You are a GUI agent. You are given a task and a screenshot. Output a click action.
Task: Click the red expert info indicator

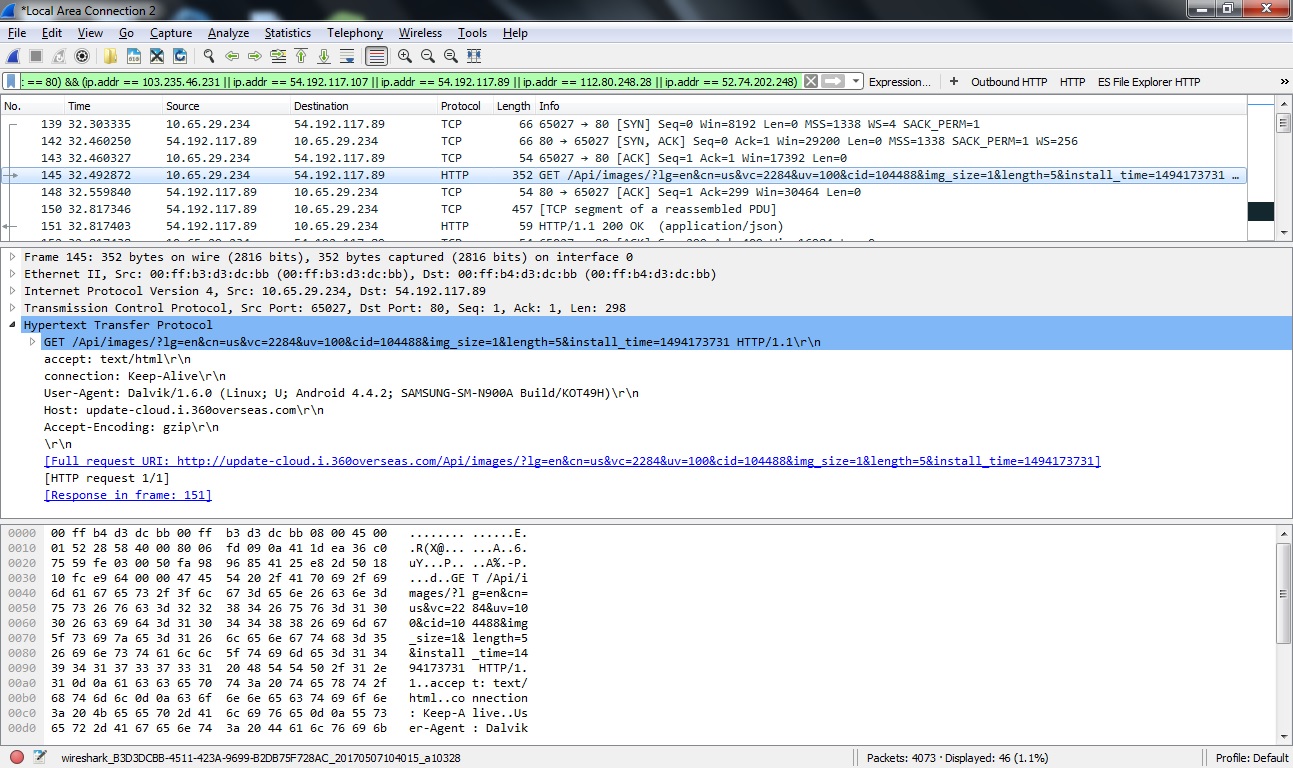pos(17,757)
